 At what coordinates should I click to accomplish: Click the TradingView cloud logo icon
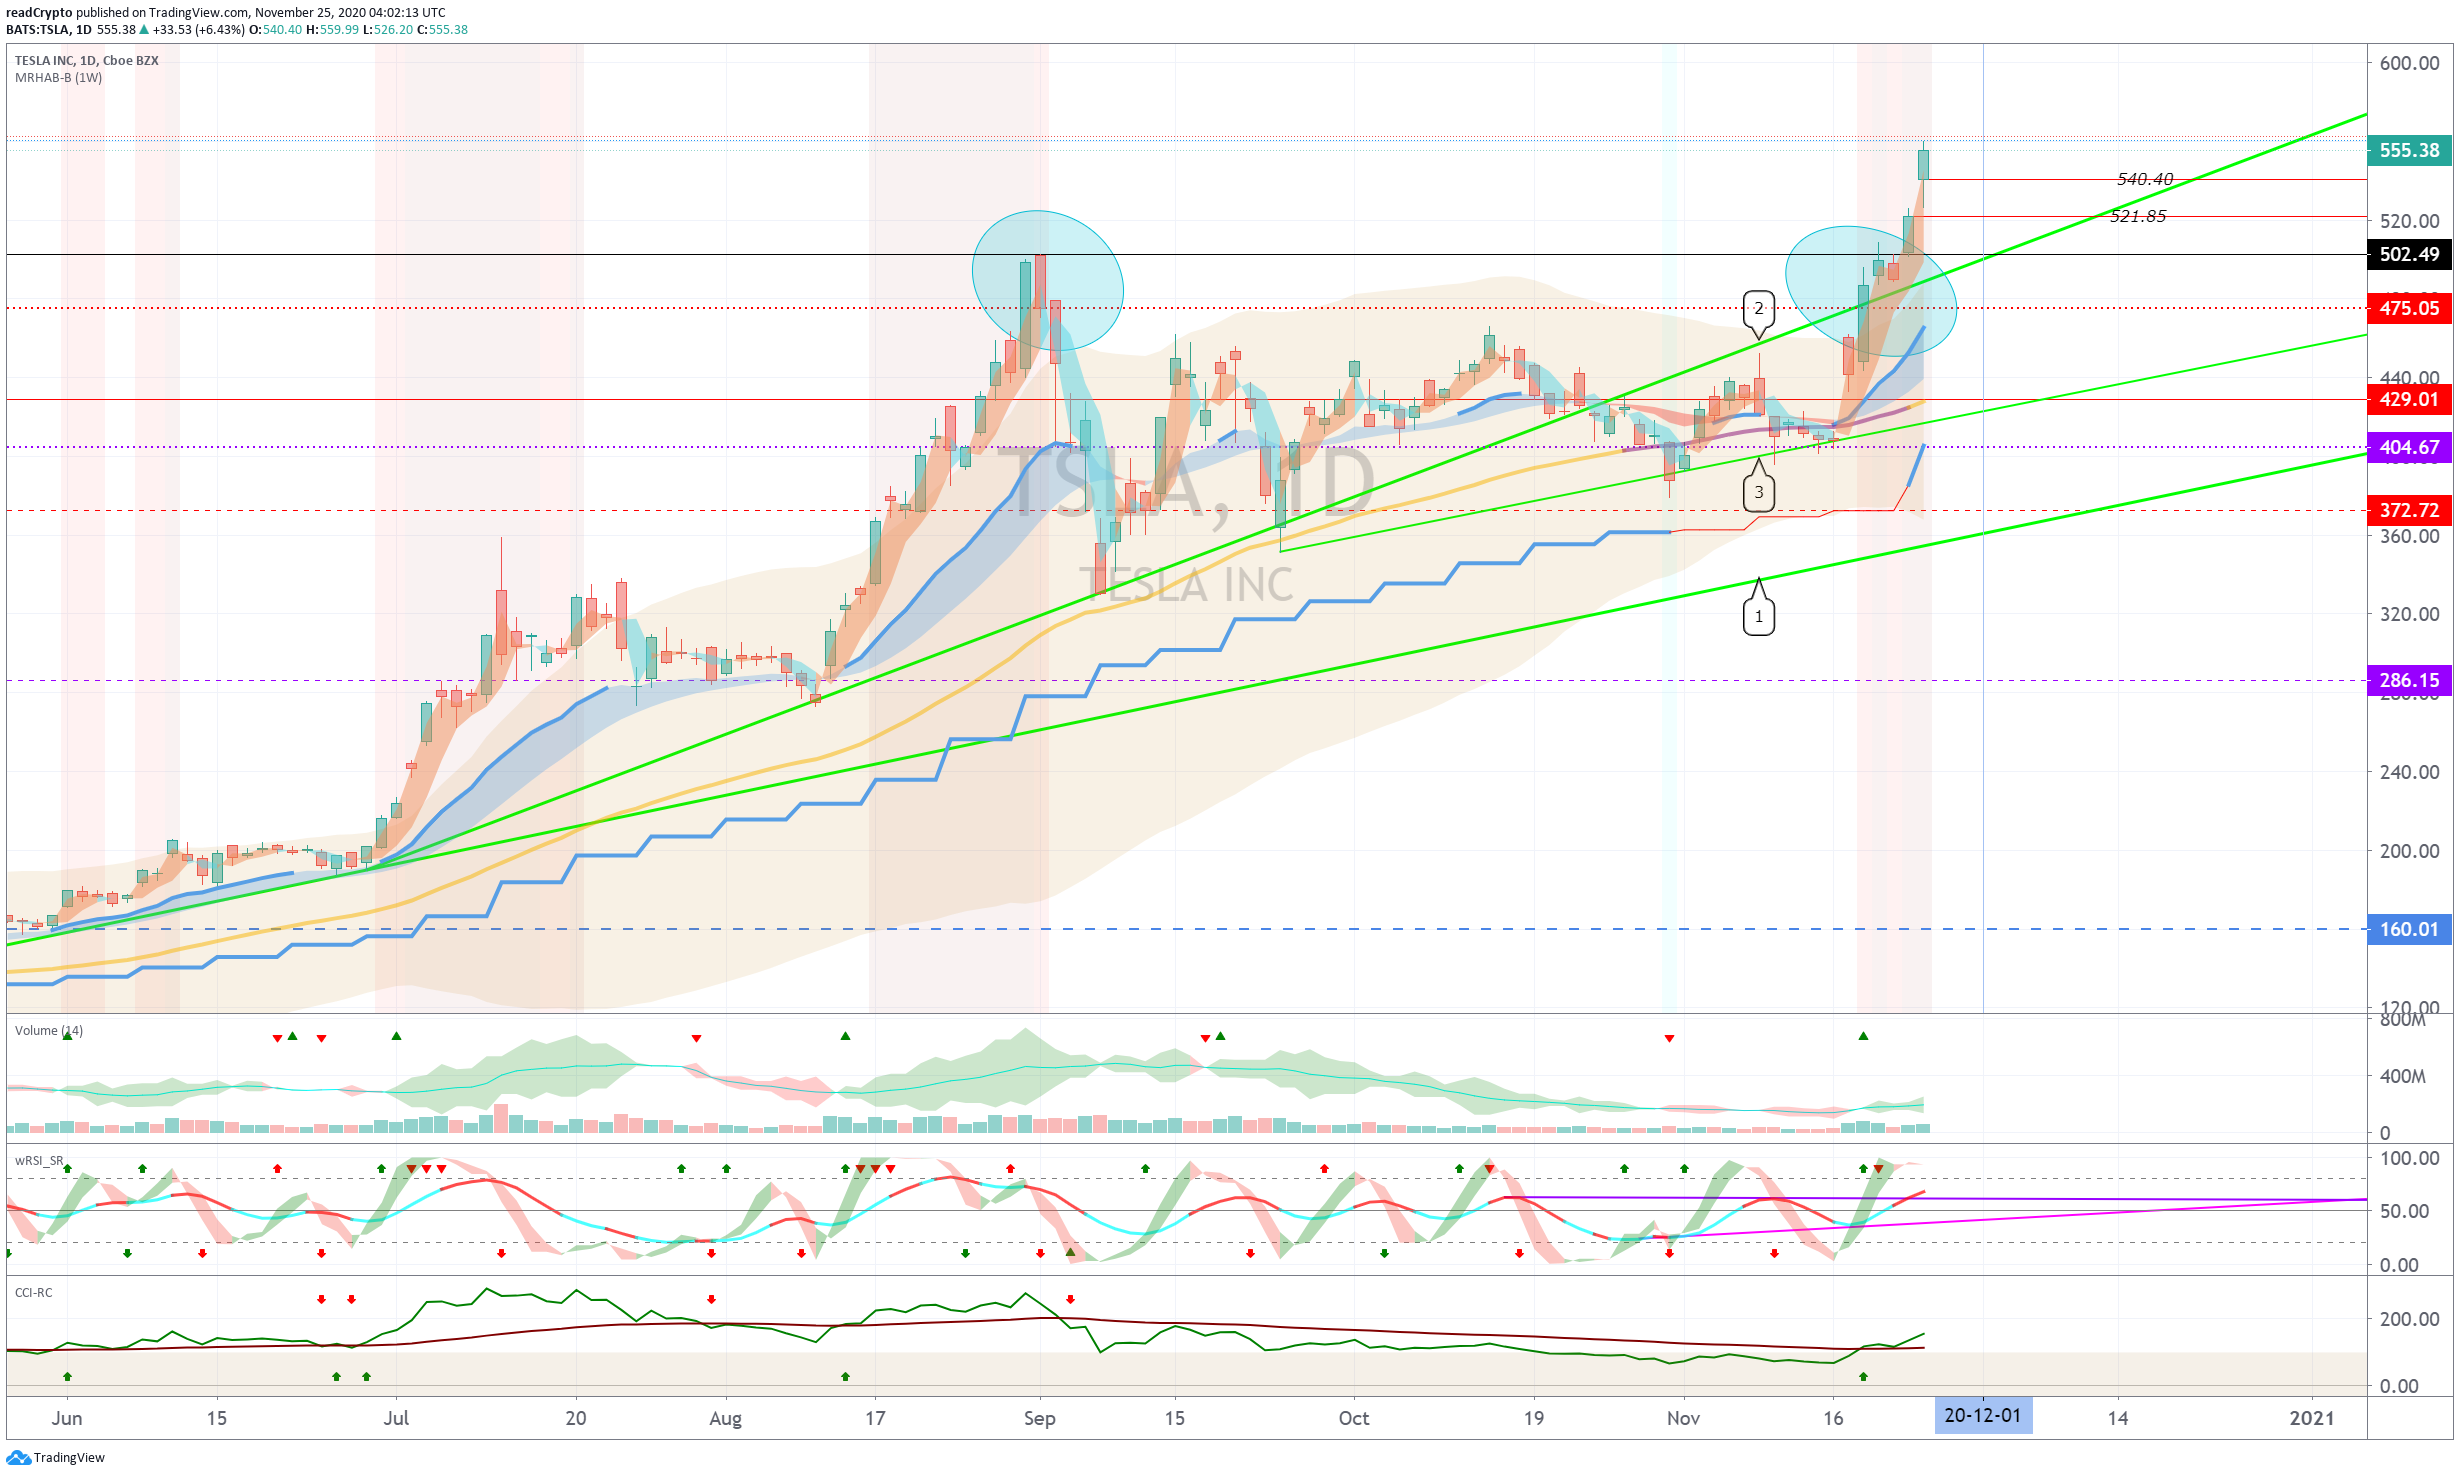tap(18, 1458)
